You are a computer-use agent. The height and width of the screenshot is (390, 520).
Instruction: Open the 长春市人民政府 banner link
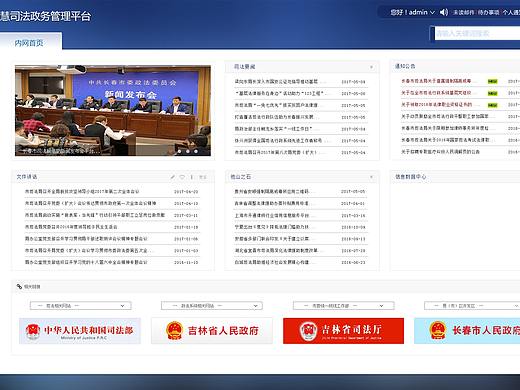[467, 331]
